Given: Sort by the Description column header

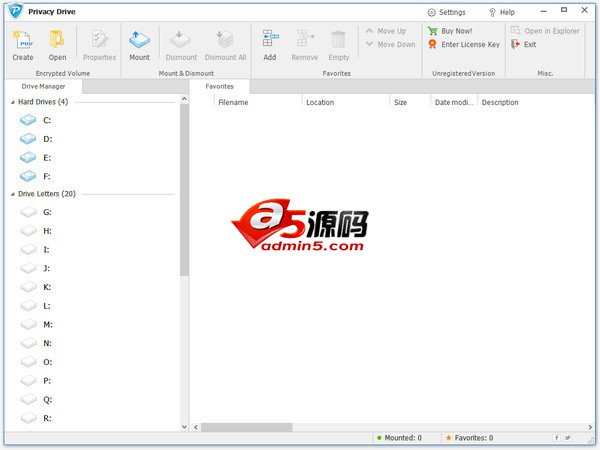Looking at the screenshot, I should (500, 103).
